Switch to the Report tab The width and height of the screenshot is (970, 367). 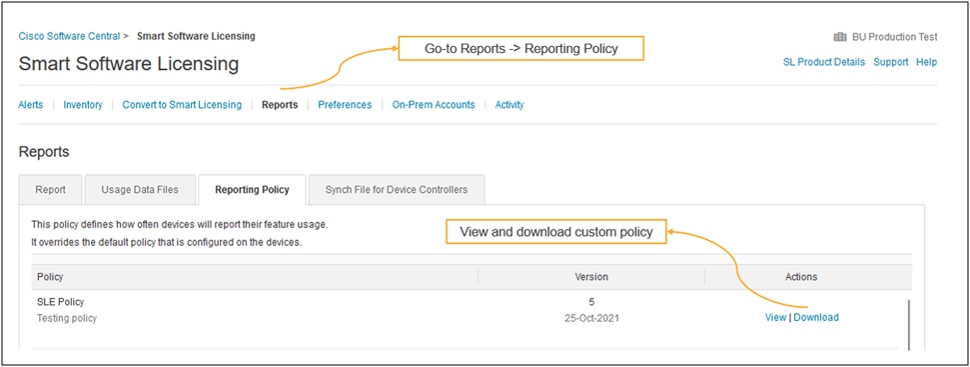coord(50,190)
